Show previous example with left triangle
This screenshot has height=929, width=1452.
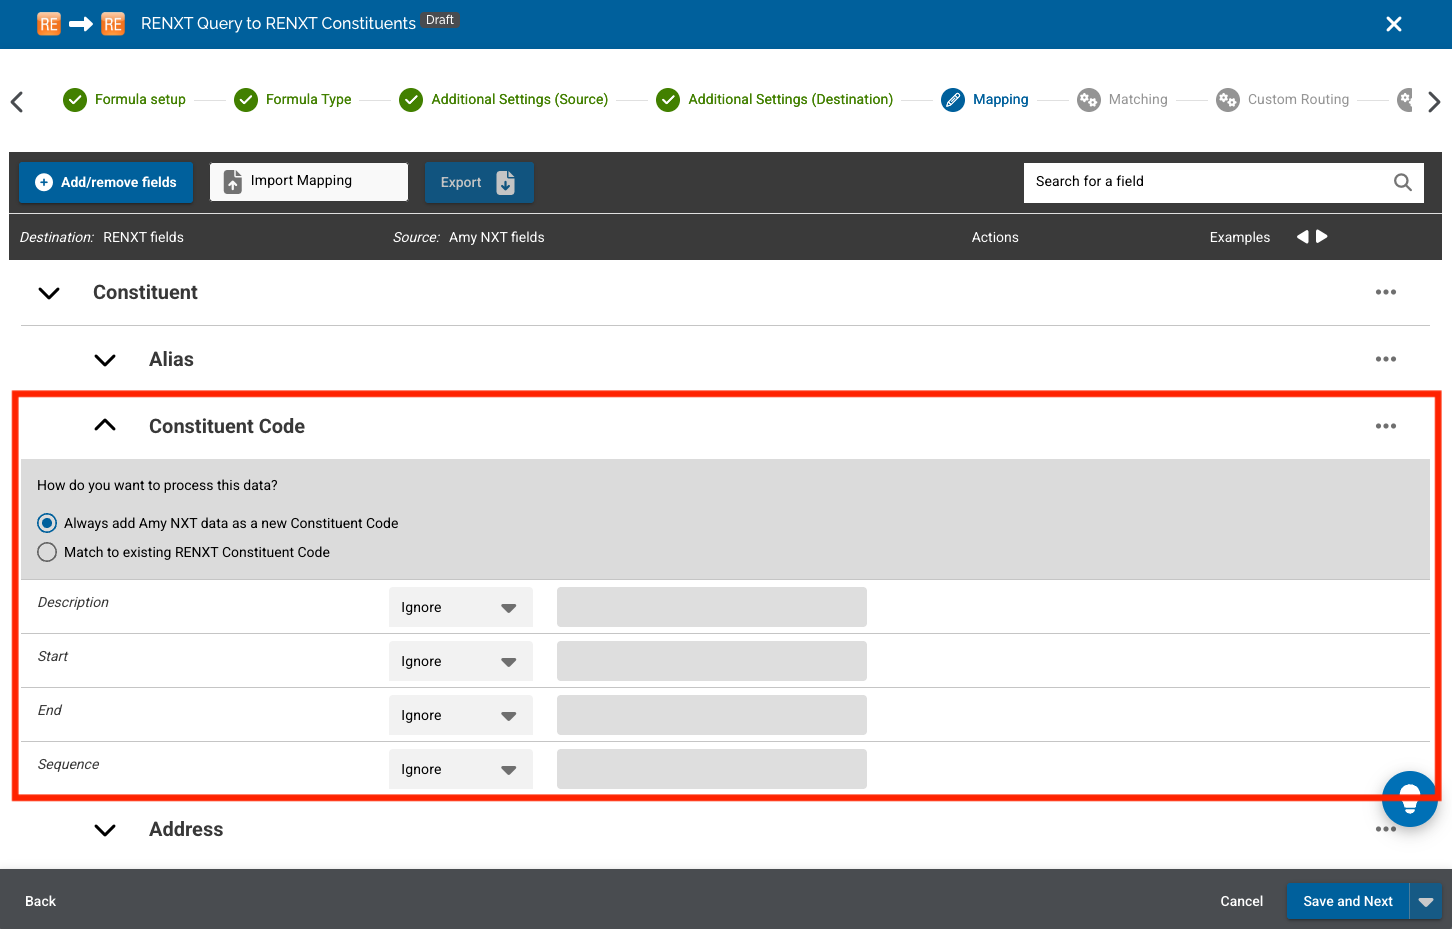1302,237
